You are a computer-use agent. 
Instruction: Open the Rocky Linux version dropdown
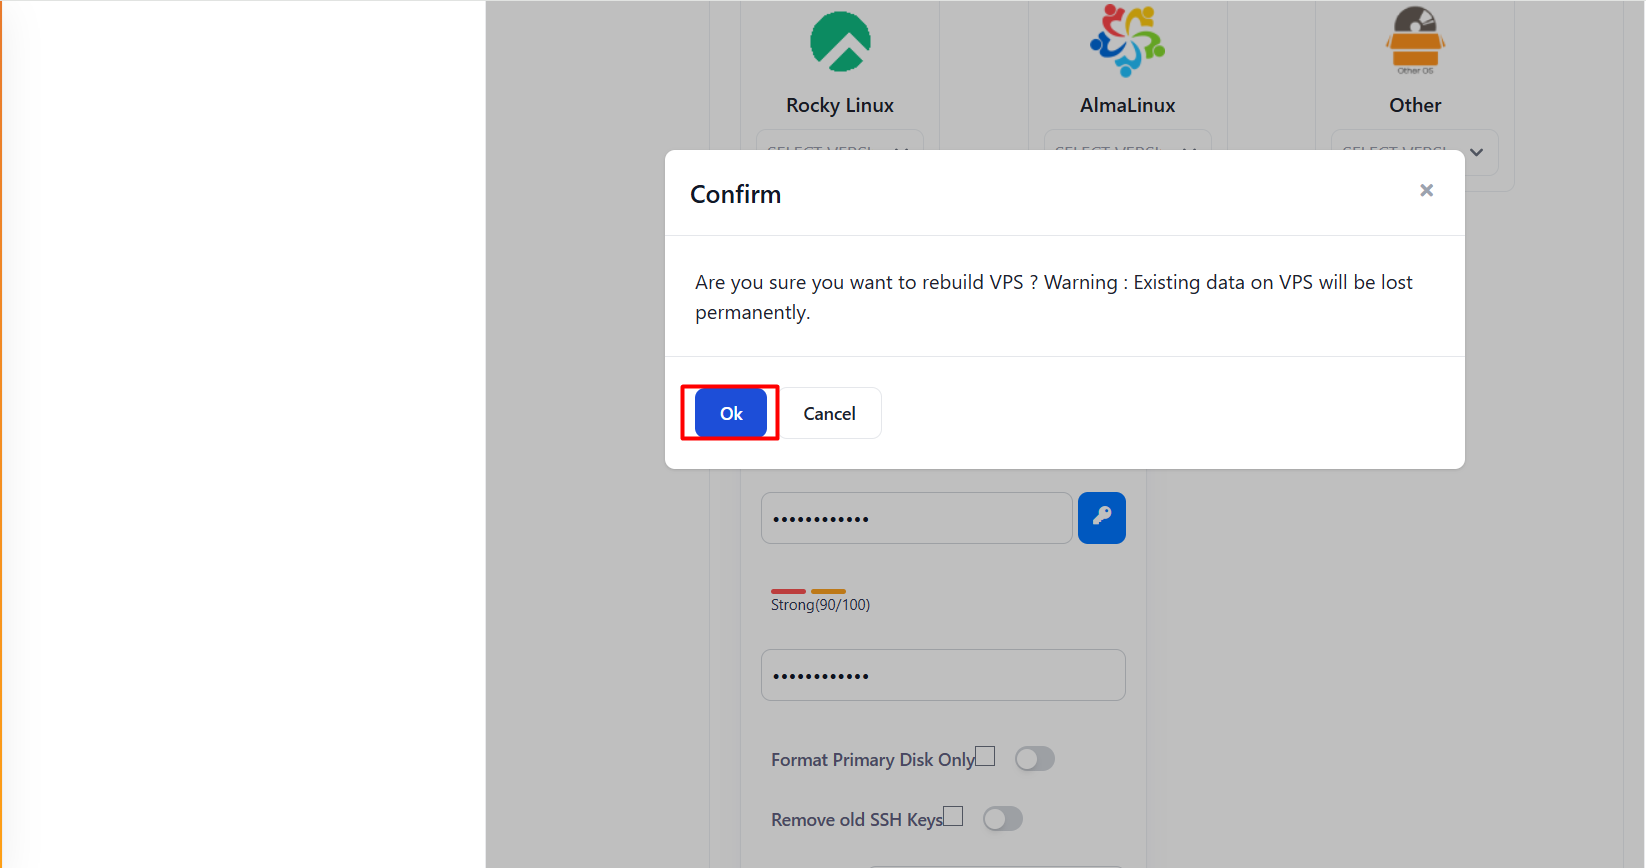tap(839, 142)
